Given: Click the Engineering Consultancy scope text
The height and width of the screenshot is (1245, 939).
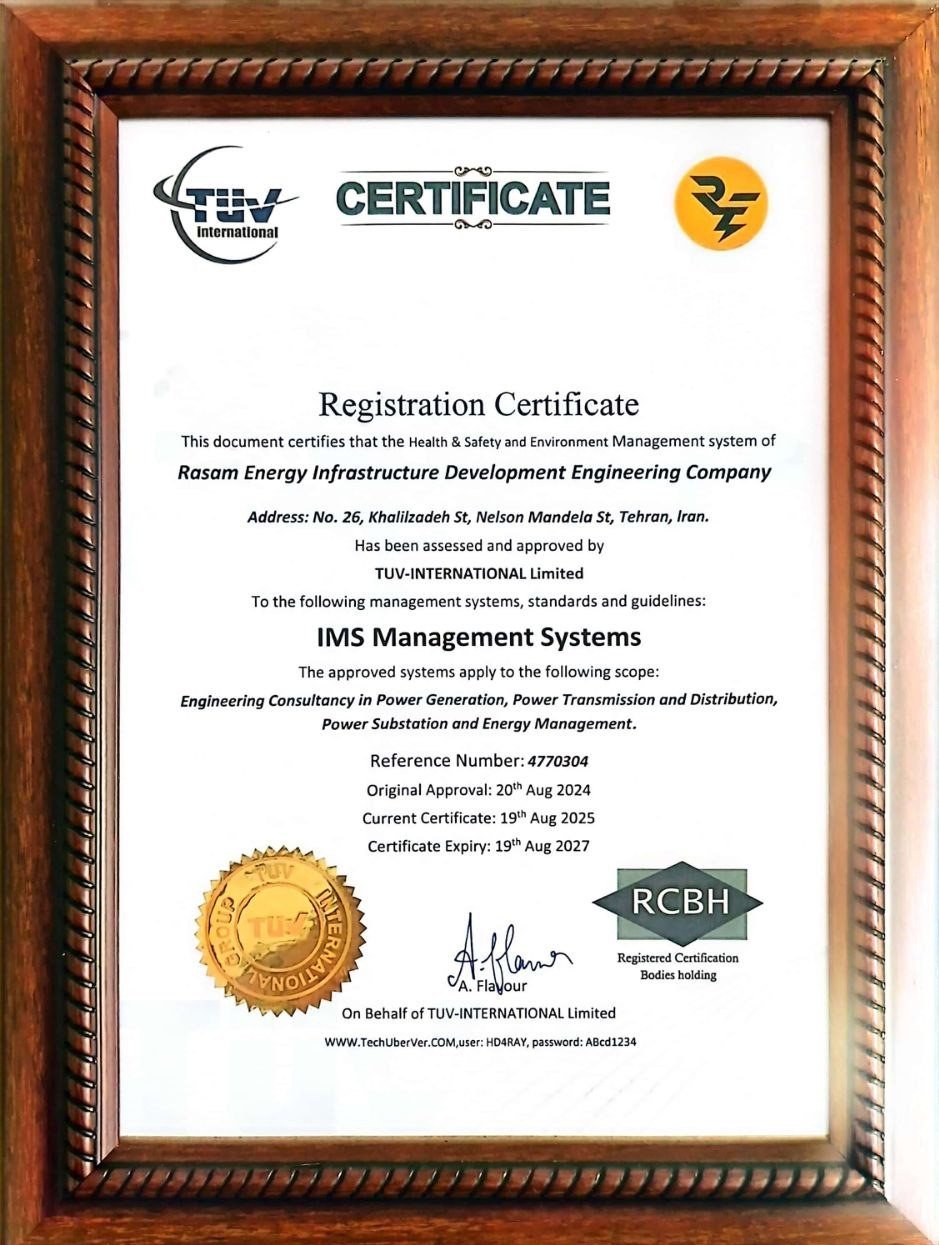Looking at the screenshot, I should click(x=478, y=711).
